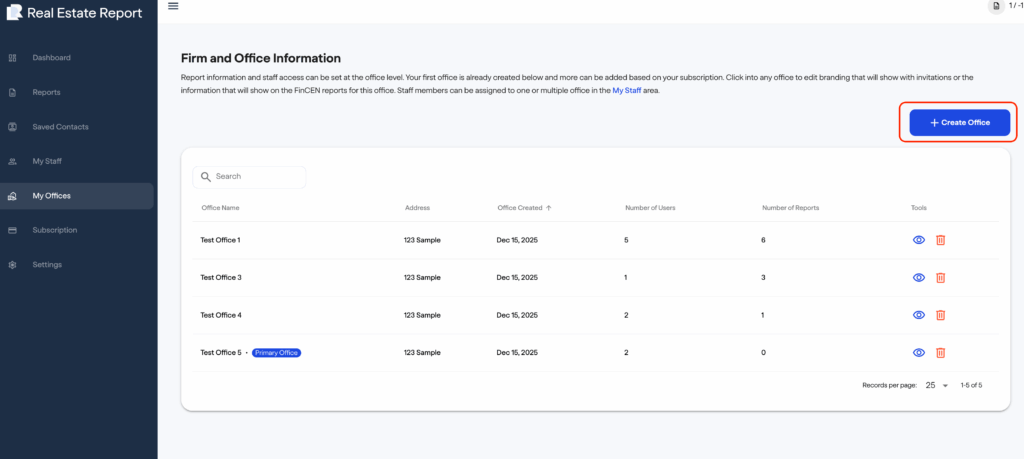1024x459 pixels.
Task: Open the Records per page dropdown
Action: (937, 385)
